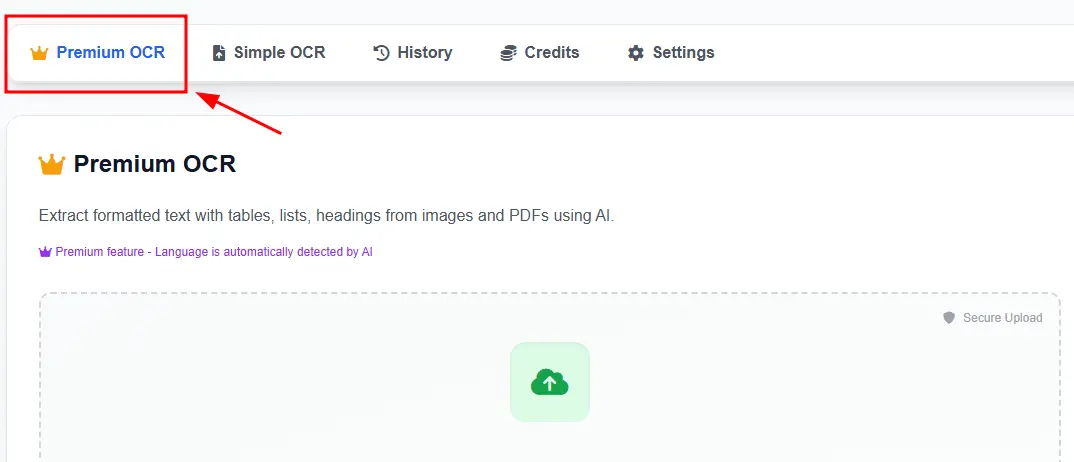Go to the Credits tab
The width and height of the screenshot is (1074, 462).
[551, 53]
